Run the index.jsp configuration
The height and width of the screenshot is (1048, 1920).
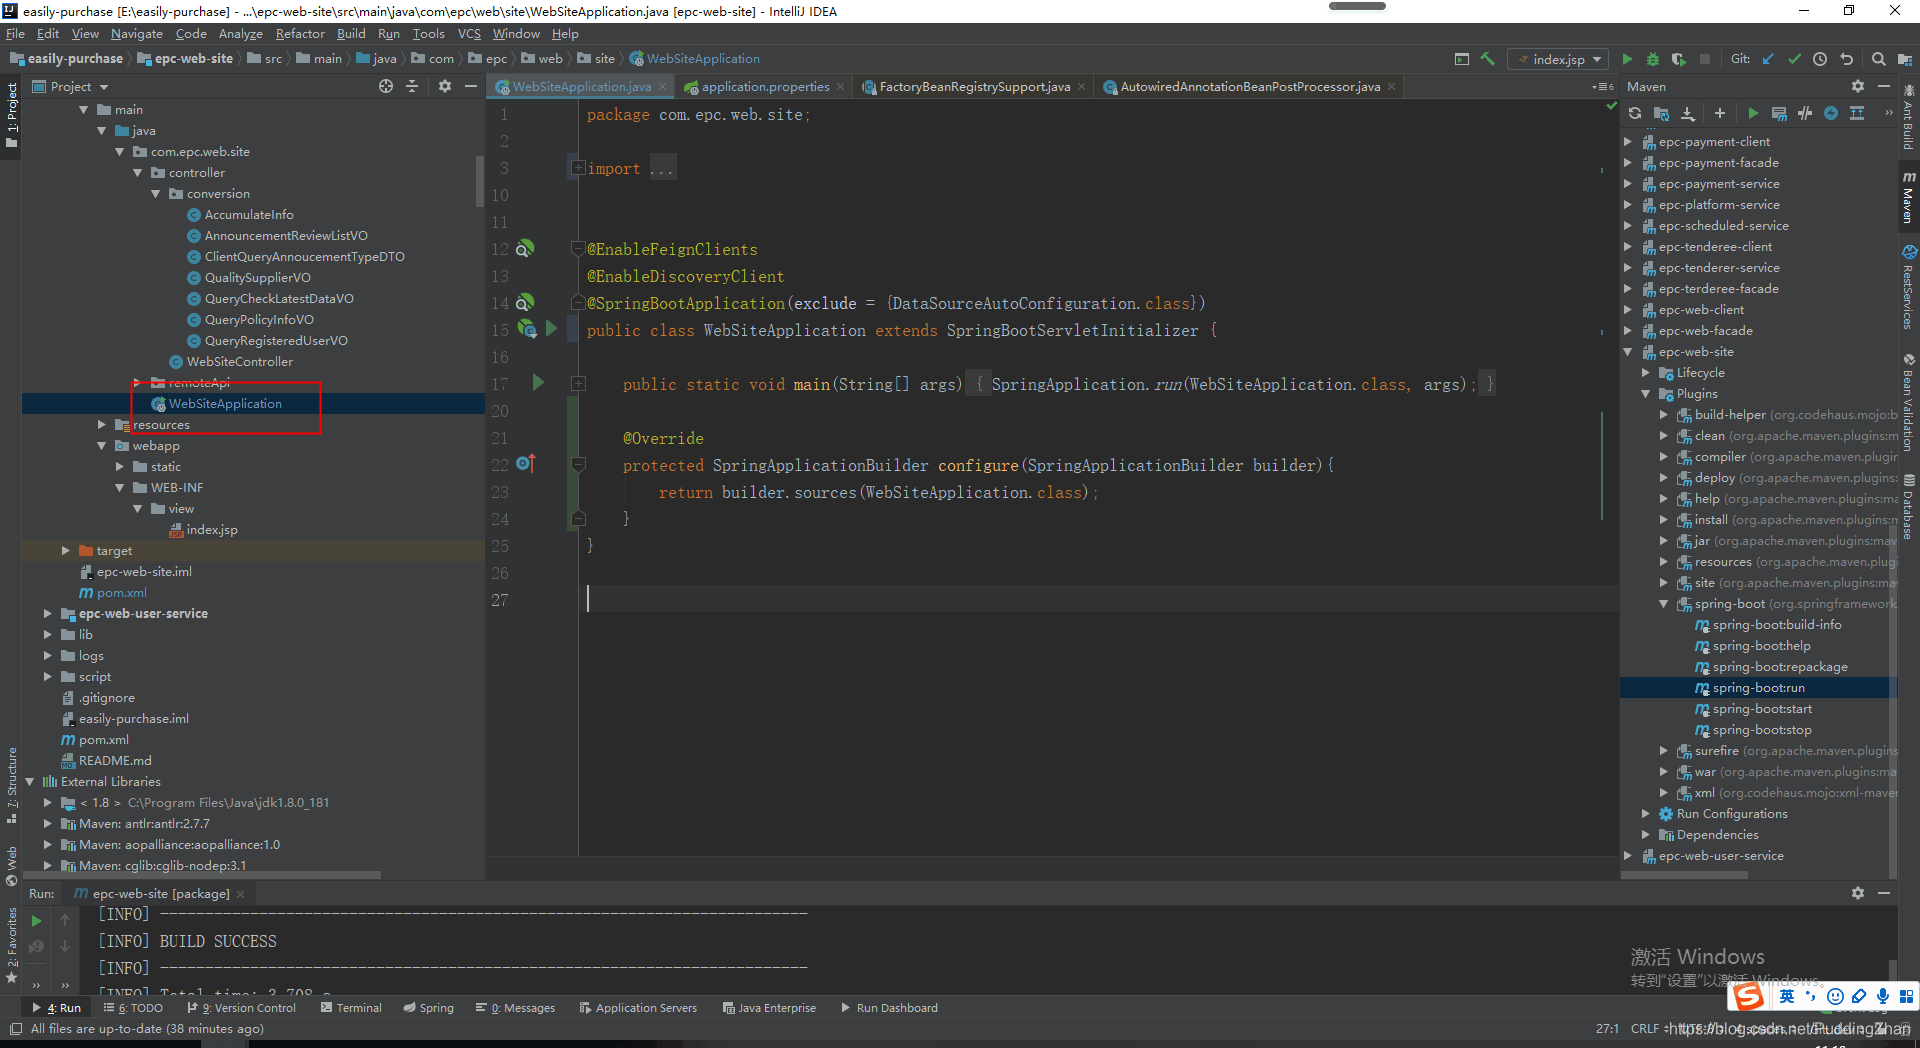click(x=1627, y=59)
